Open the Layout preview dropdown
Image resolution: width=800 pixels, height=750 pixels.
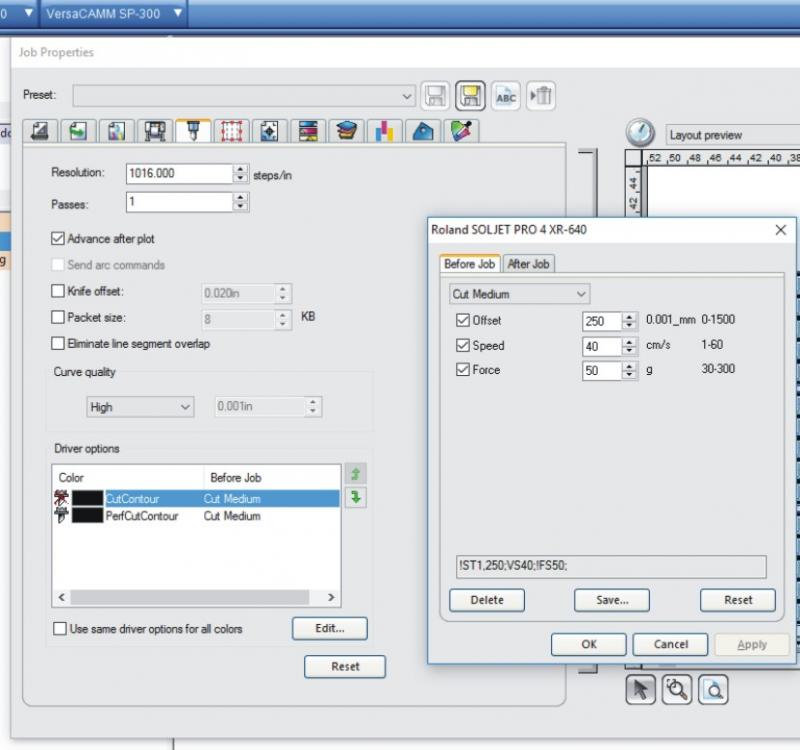pyautogui.click(x=733, y=135)
